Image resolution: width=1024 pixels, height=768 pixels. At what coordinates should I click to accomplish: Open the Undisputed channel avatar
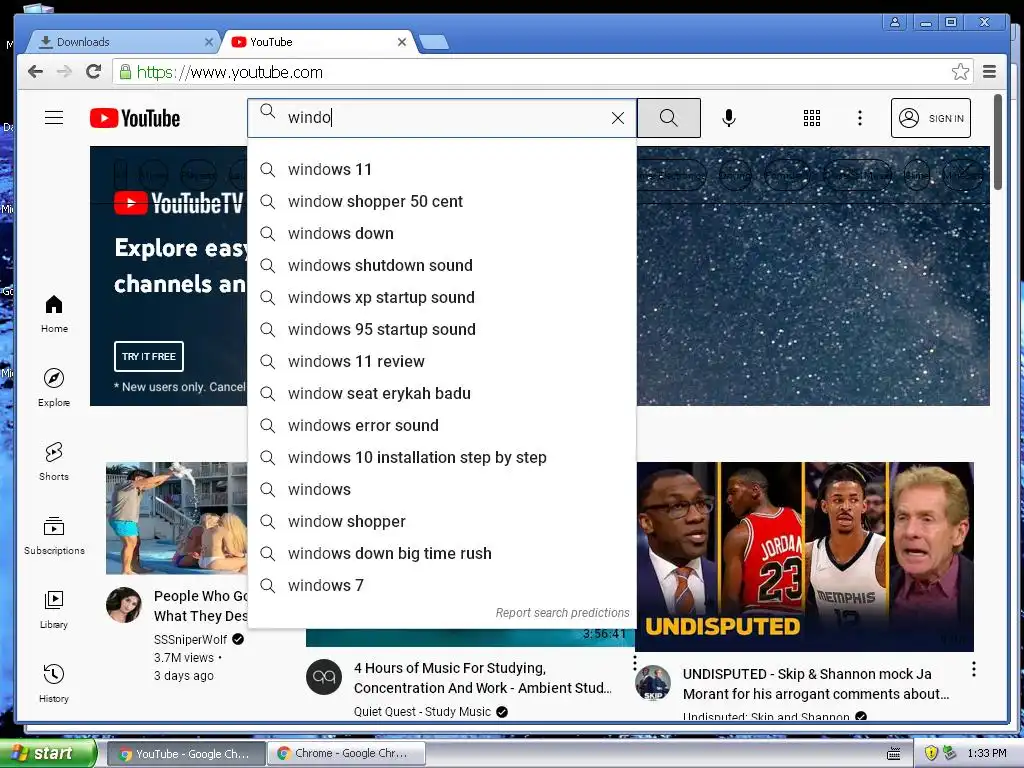653,682
